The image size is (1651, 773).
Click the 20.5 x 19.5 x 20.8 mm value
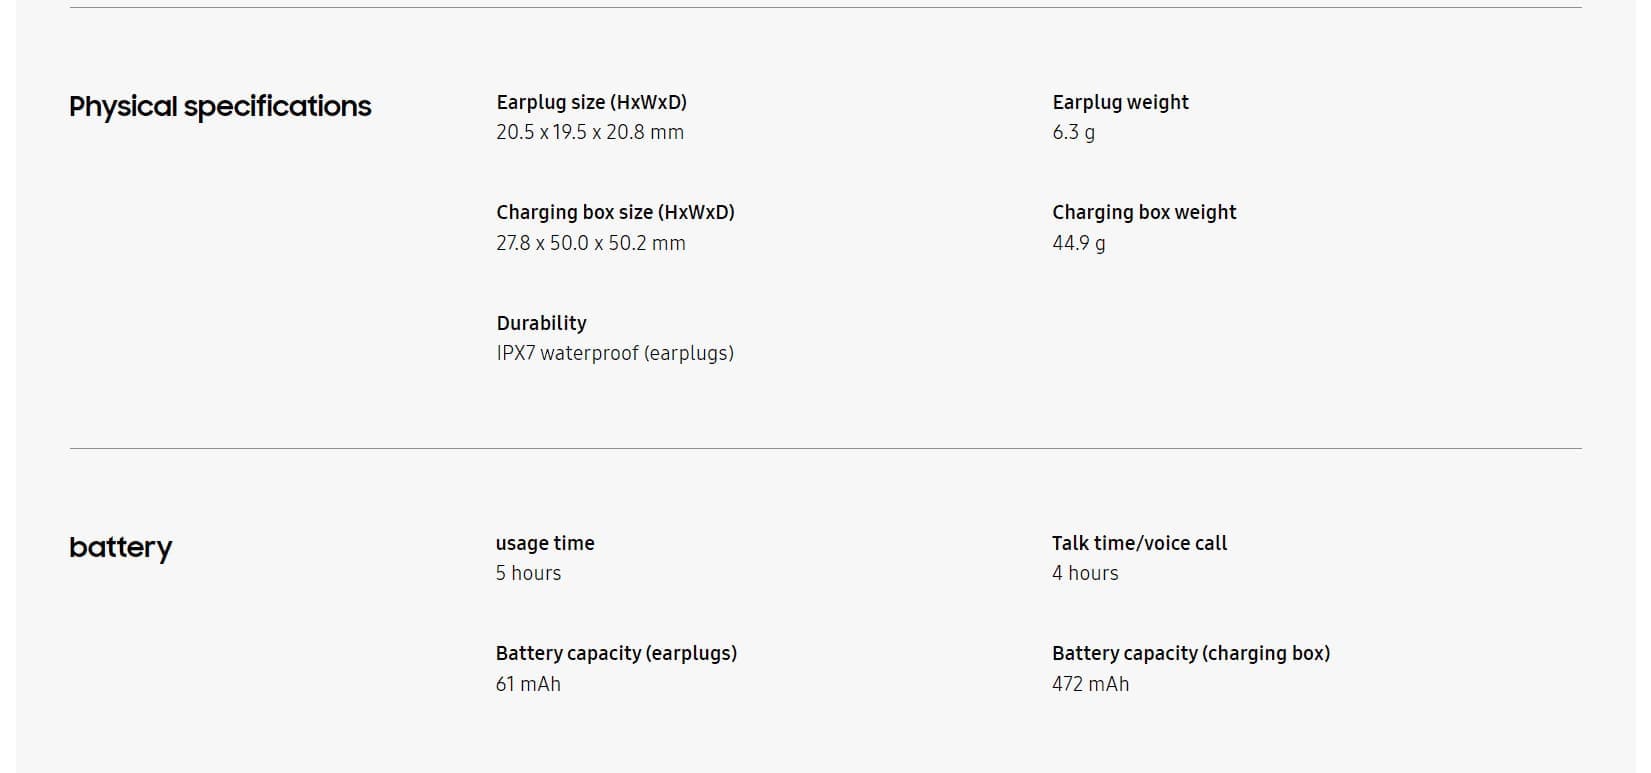click(x=590, y=132)
